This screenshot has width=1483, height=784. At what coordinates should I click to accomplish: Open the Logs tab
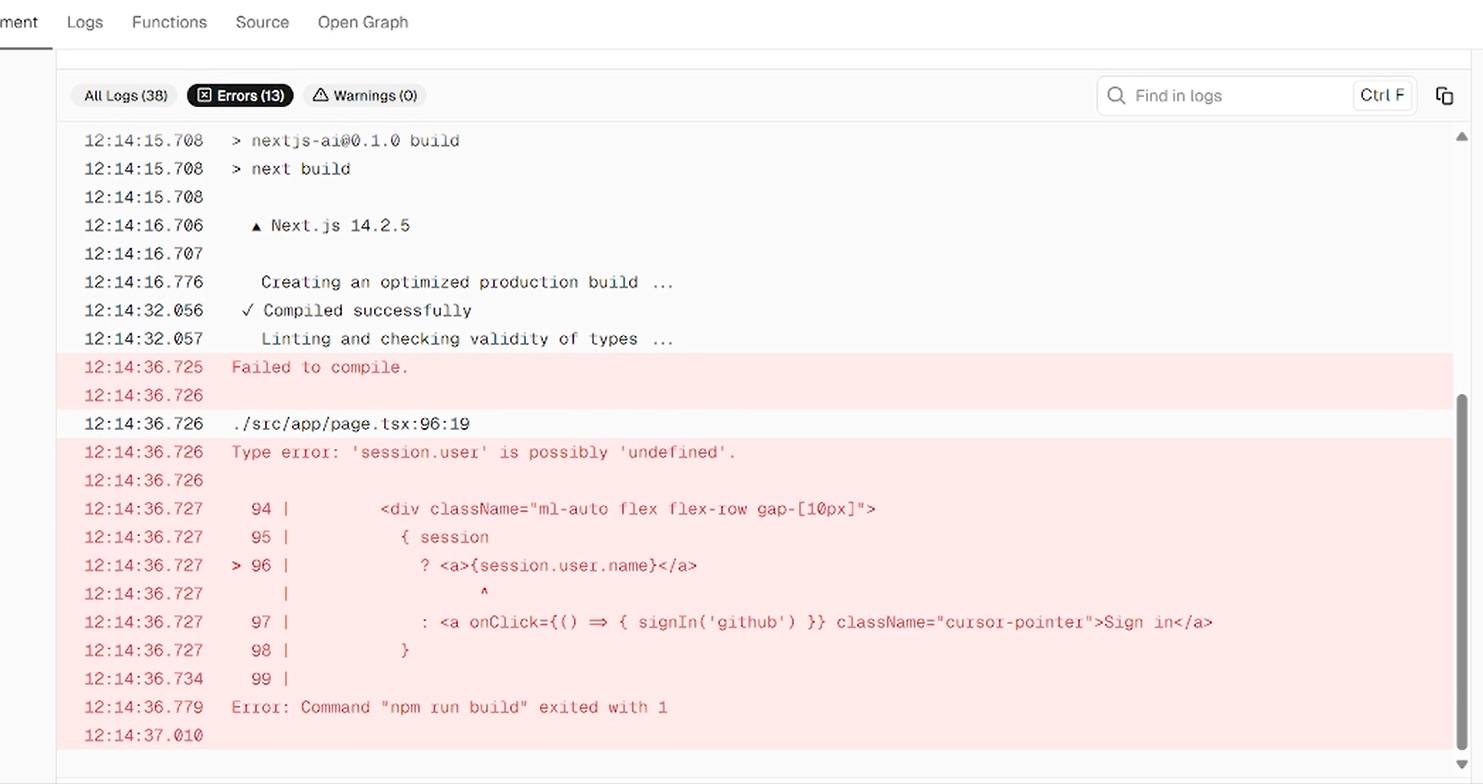(x=85, y=22)
